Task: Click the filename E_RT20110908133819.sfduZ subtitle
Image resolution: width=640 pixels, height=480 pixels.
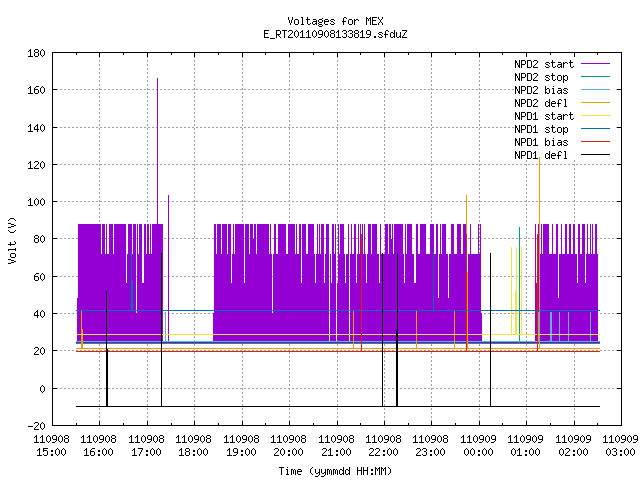Action: click(x=335, y=34)
